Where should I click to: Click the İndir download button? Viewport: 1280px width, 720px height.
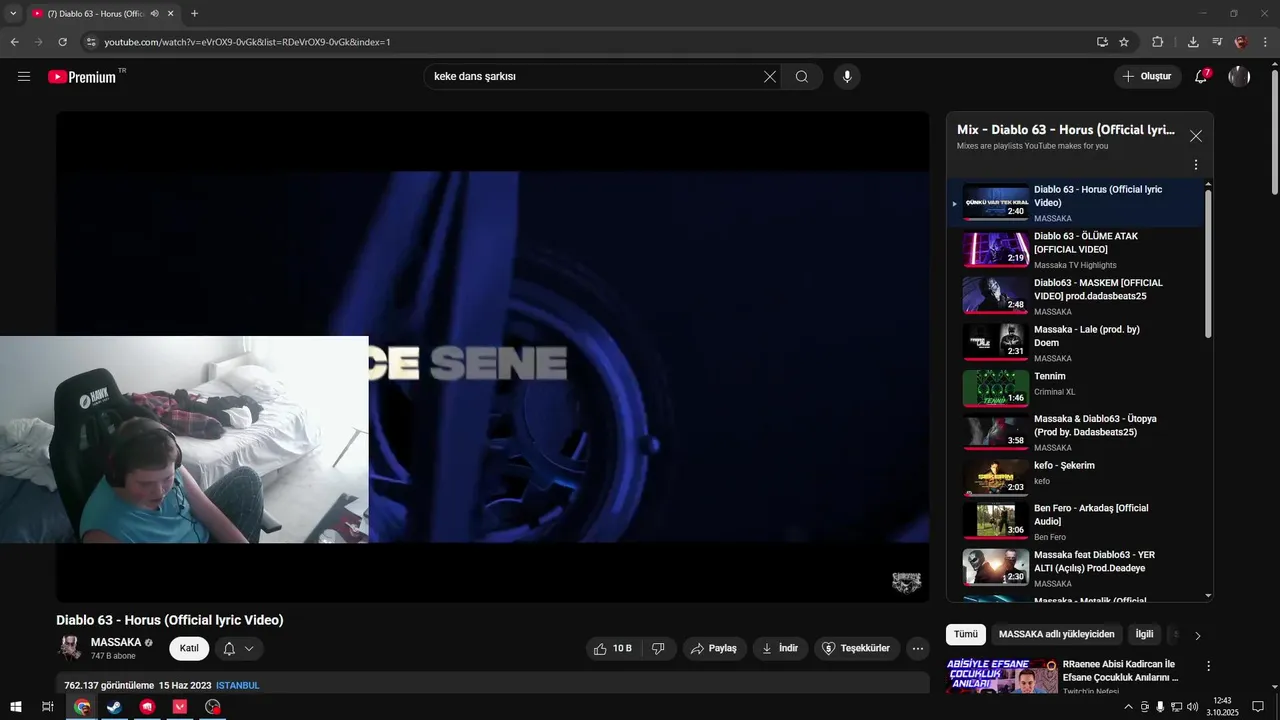780,649
